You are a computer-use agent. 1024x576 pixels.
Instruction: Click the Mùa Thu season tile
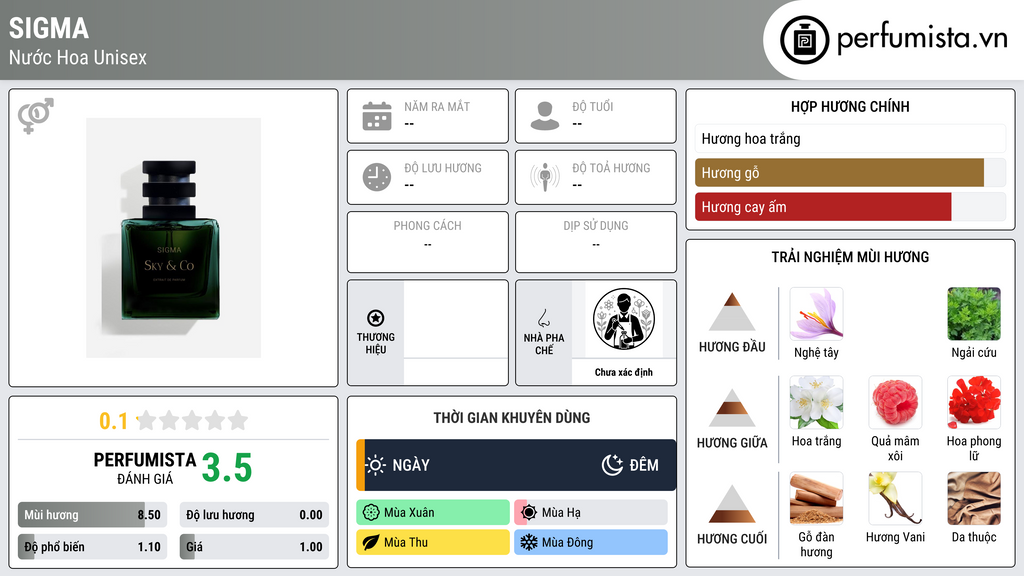coord(433,542)
